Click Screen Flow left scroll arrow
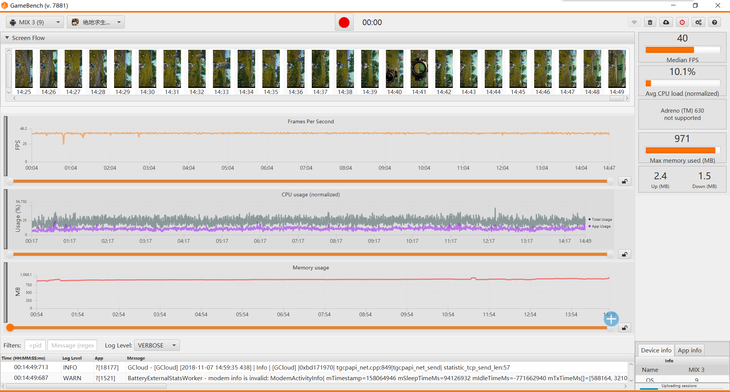The width and height of the screenshot is (730, 392). pyautogui.click(x=14, y=98)
